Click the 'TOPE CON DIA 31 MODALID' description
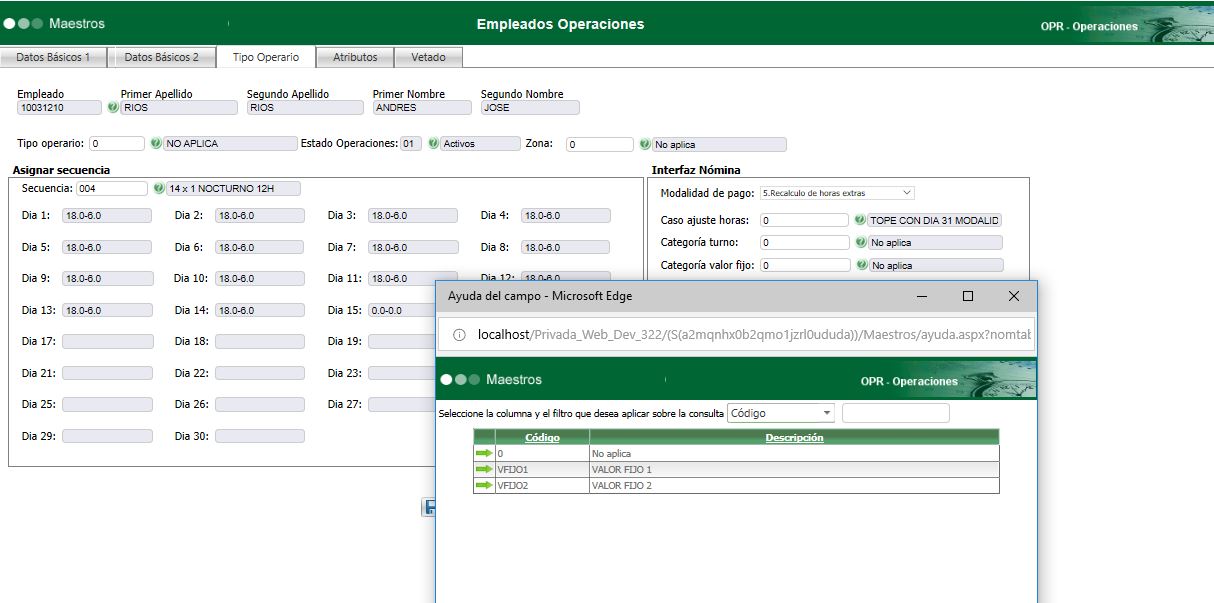The height and width of the screenshot is (603, 1214). [935, 220]
